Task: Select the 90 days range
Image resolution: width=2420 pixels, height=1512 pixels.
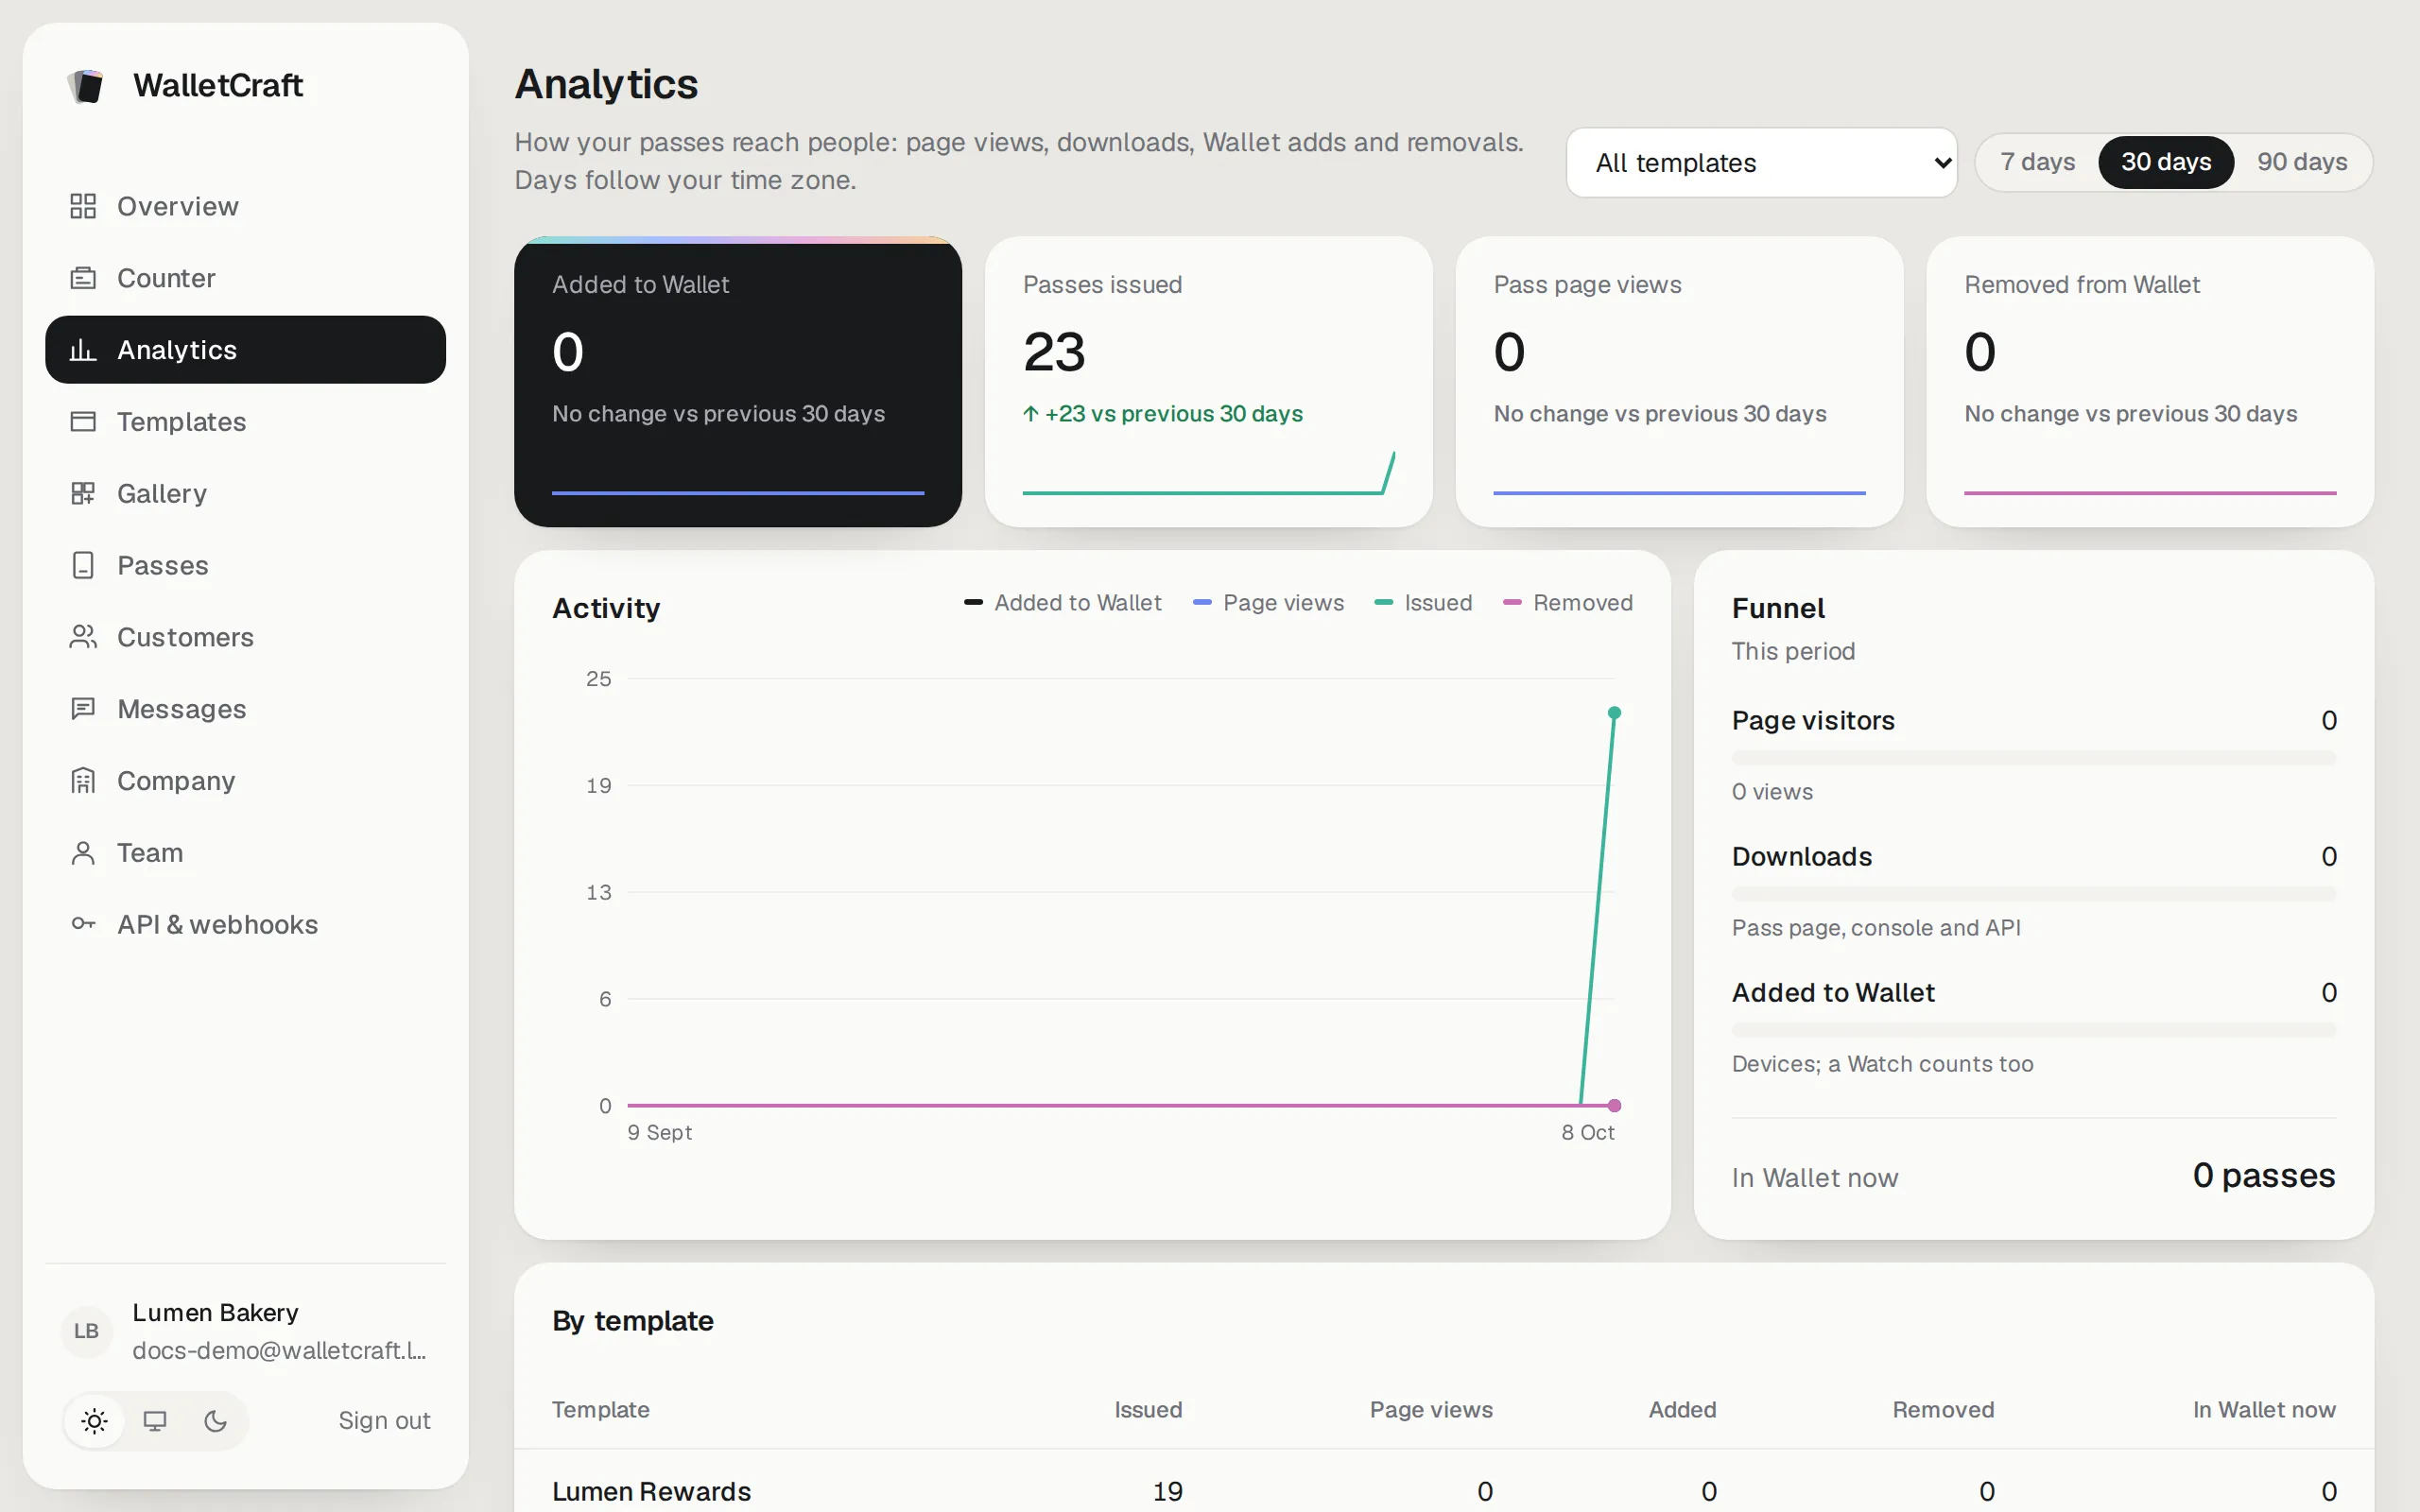Action: 2302,162
